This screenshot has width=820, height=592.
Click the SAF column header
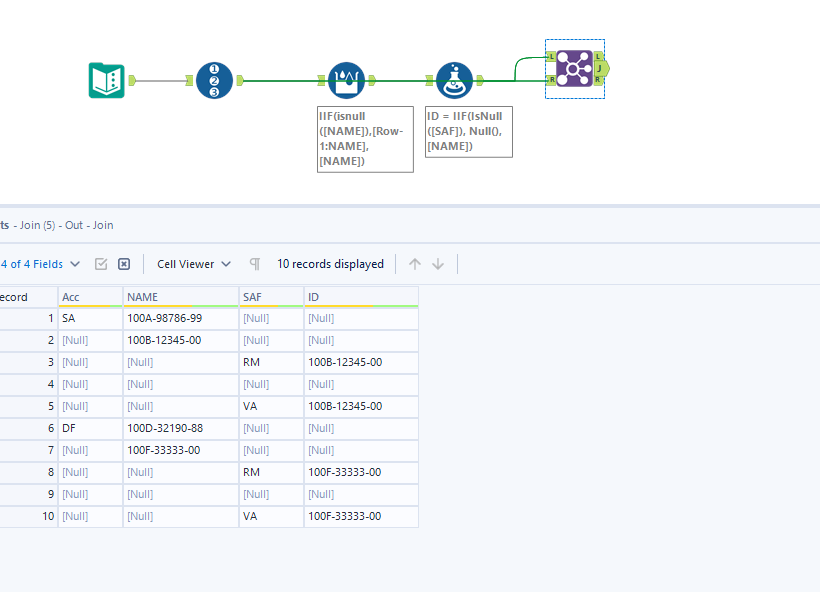pyautogui.click(x=271, y=297)
